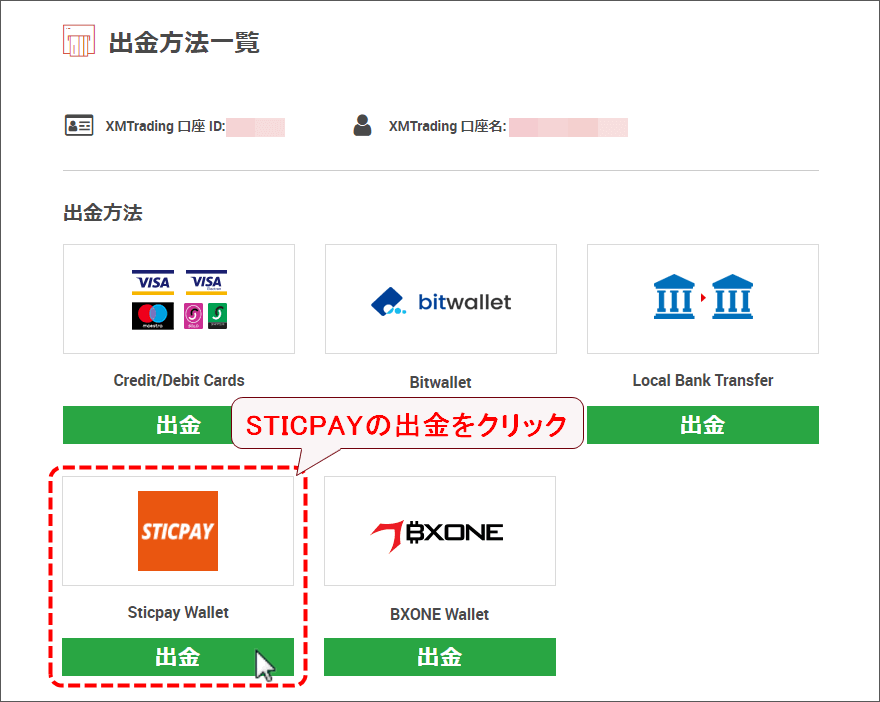The image size is (880, 702).
Task: Select the bitwallet logo tile
Action: pyautogui.click(x=441, y=299)
